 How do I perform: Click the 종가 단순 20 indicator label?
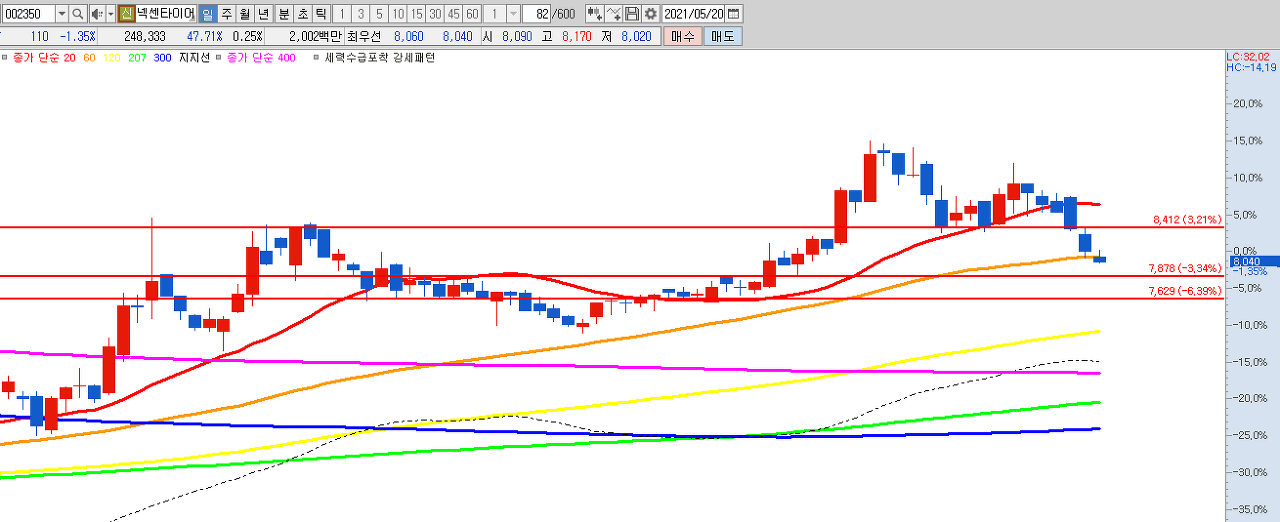43,58
